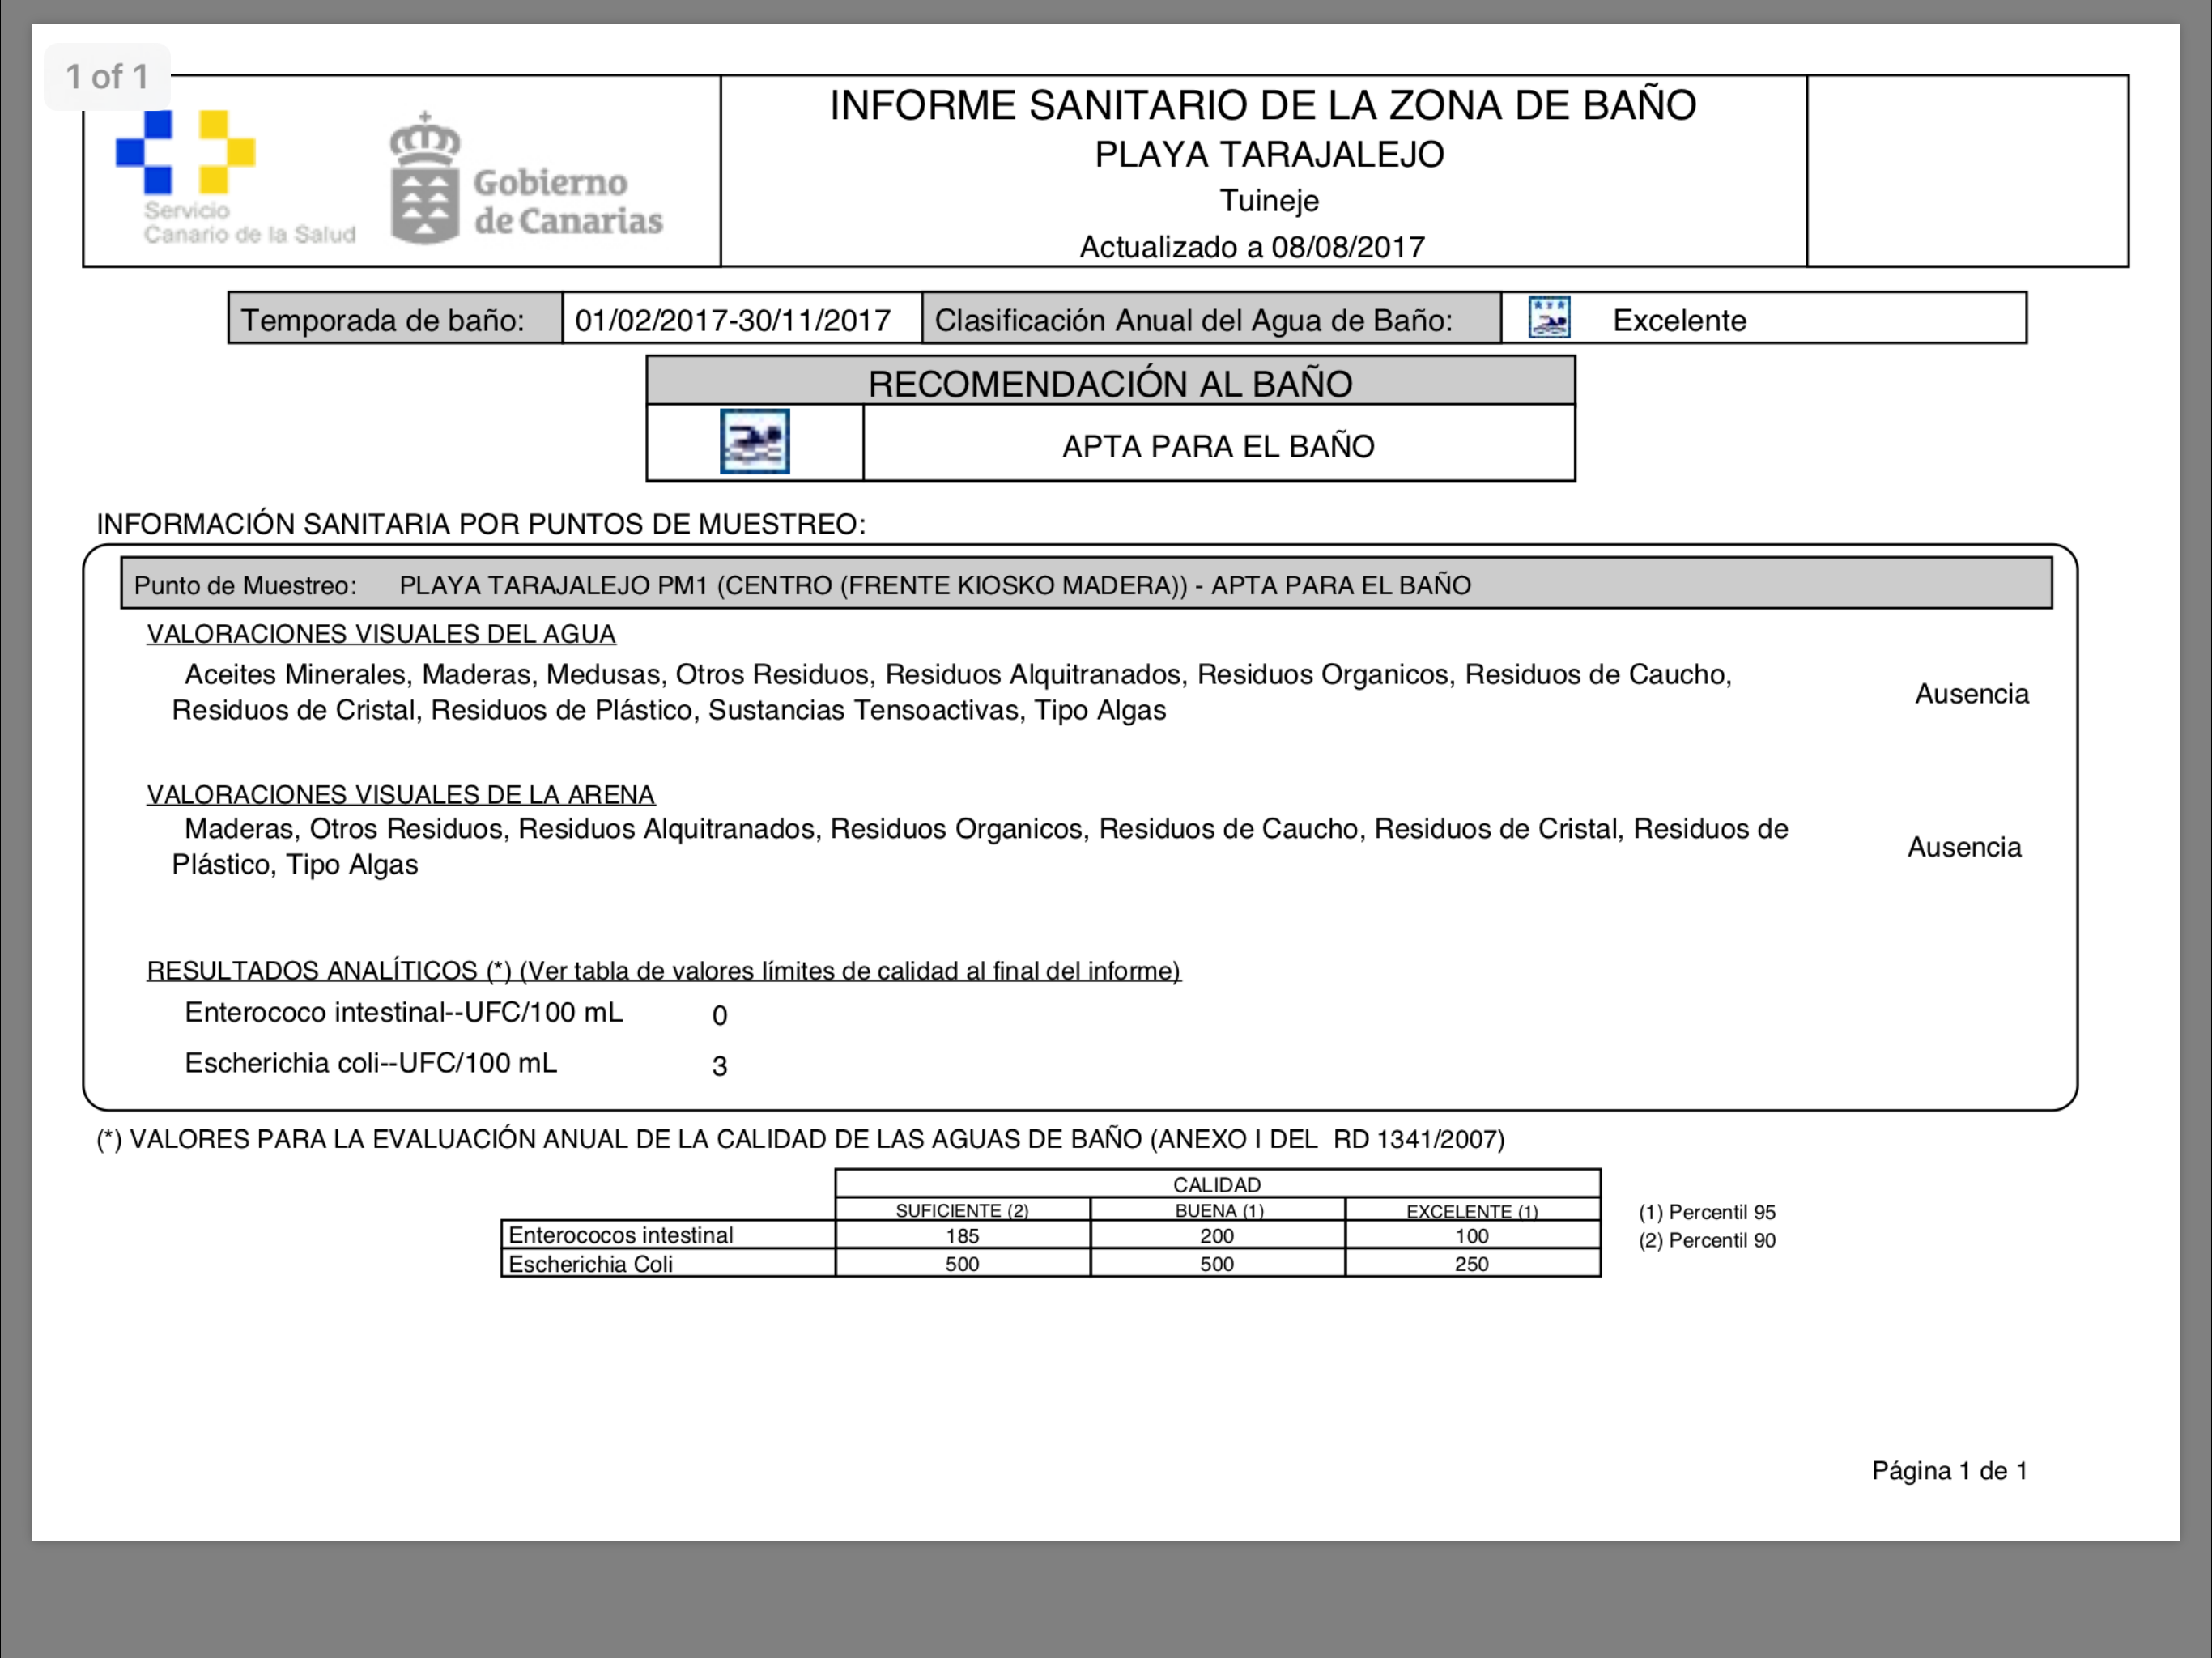This screenshot has height=1658, width=2212.
Task: Click the municipality name 'Tuineje'
Action: click(1269, 201)
